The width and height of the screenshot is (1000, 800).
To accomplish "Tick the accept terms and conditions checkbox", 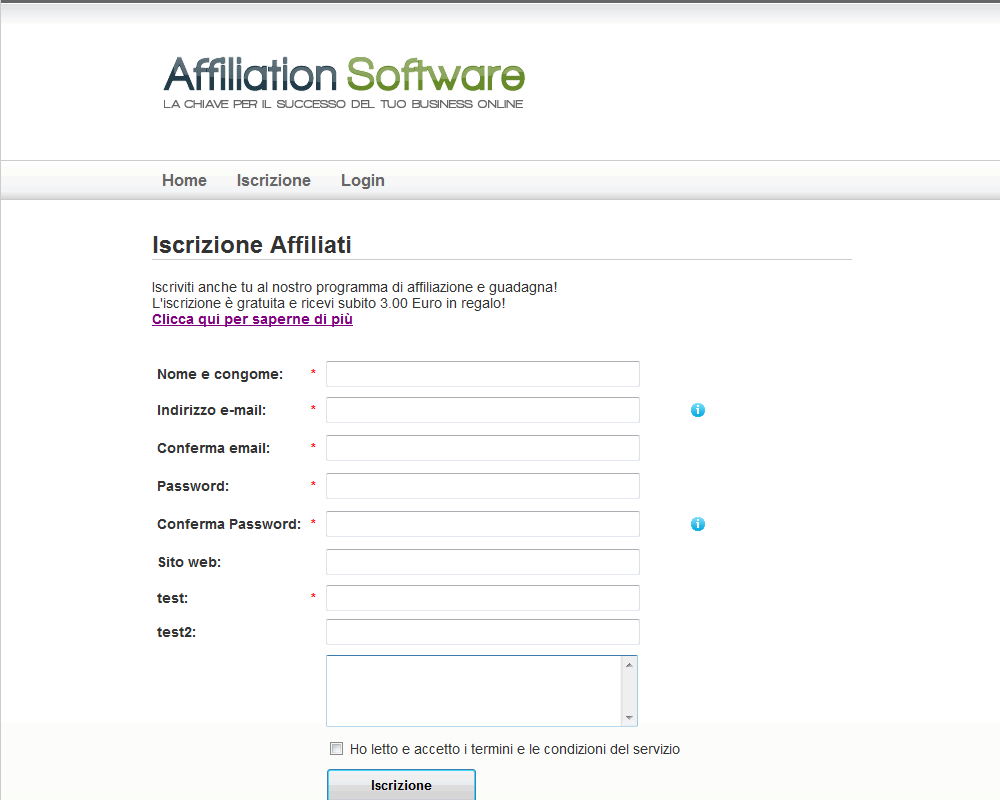I will click(336, 748).
